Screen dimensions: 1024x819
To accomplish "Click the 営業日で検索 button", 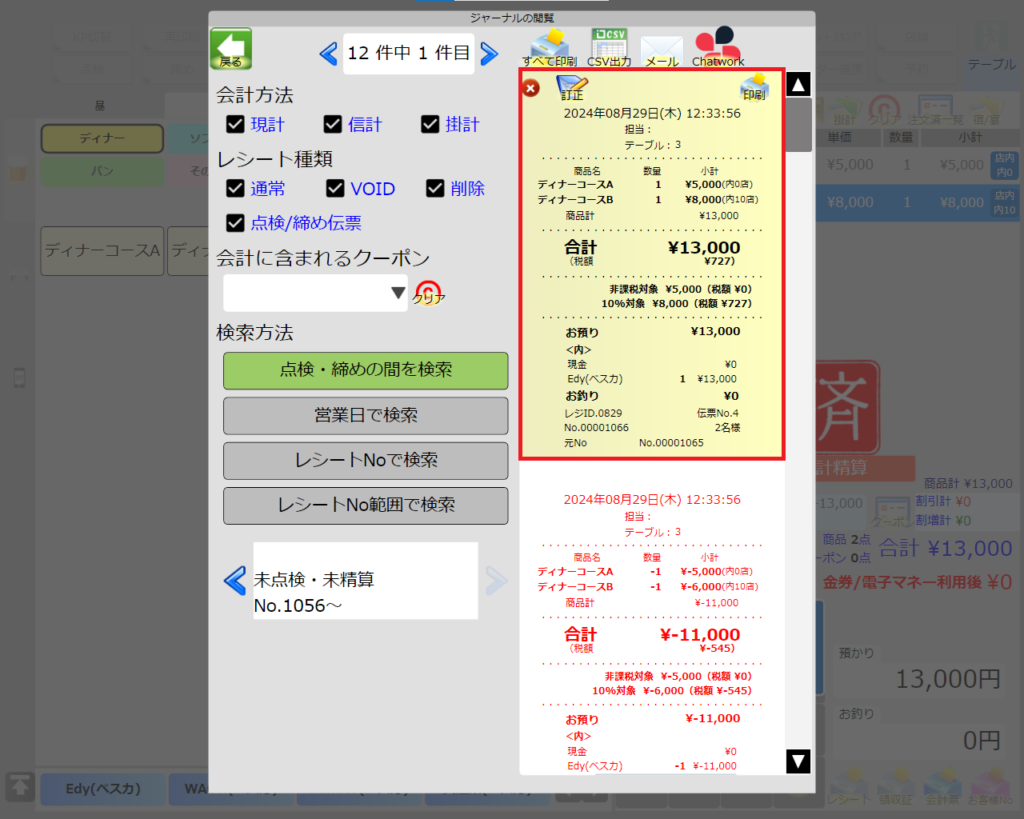I will point(365,415).
